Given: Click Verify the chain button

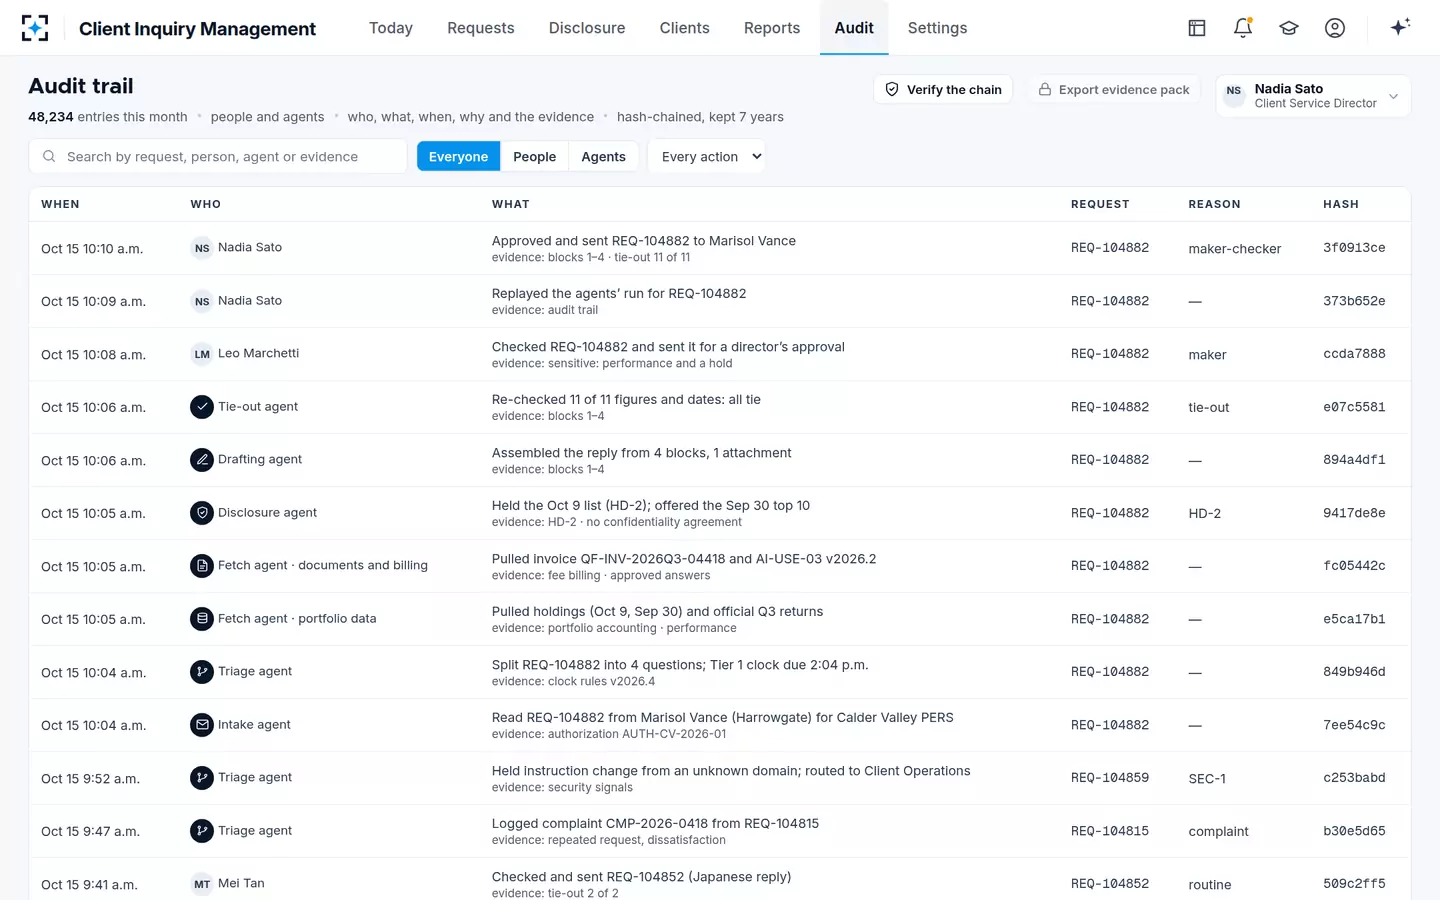Looking at the screenshot, I should coord(943,89).
